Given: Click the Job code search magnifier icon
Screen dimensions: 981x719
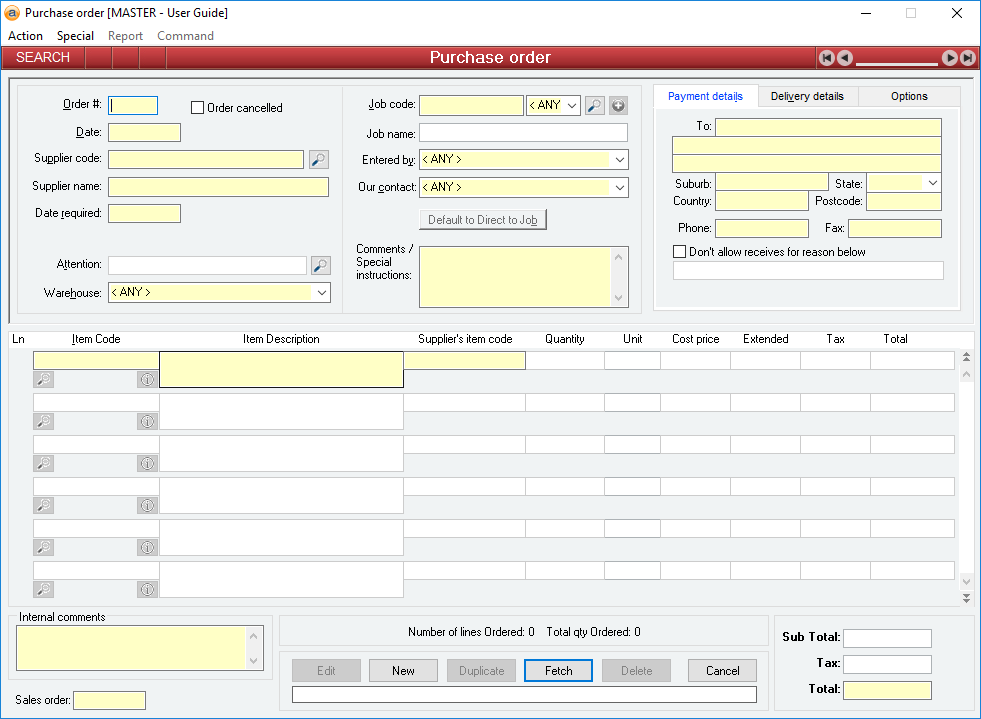Looking at the screenshot, I should [x=595, y=105].
